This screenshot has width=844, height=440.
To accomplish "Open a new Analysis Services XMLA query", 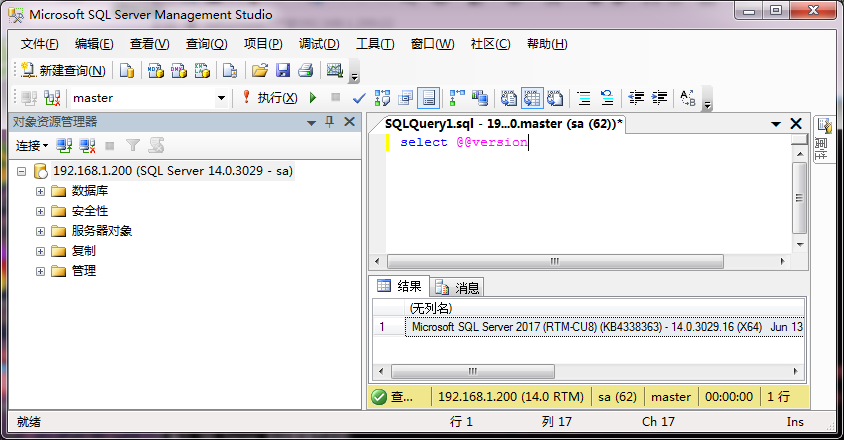I will coord(202,70).
